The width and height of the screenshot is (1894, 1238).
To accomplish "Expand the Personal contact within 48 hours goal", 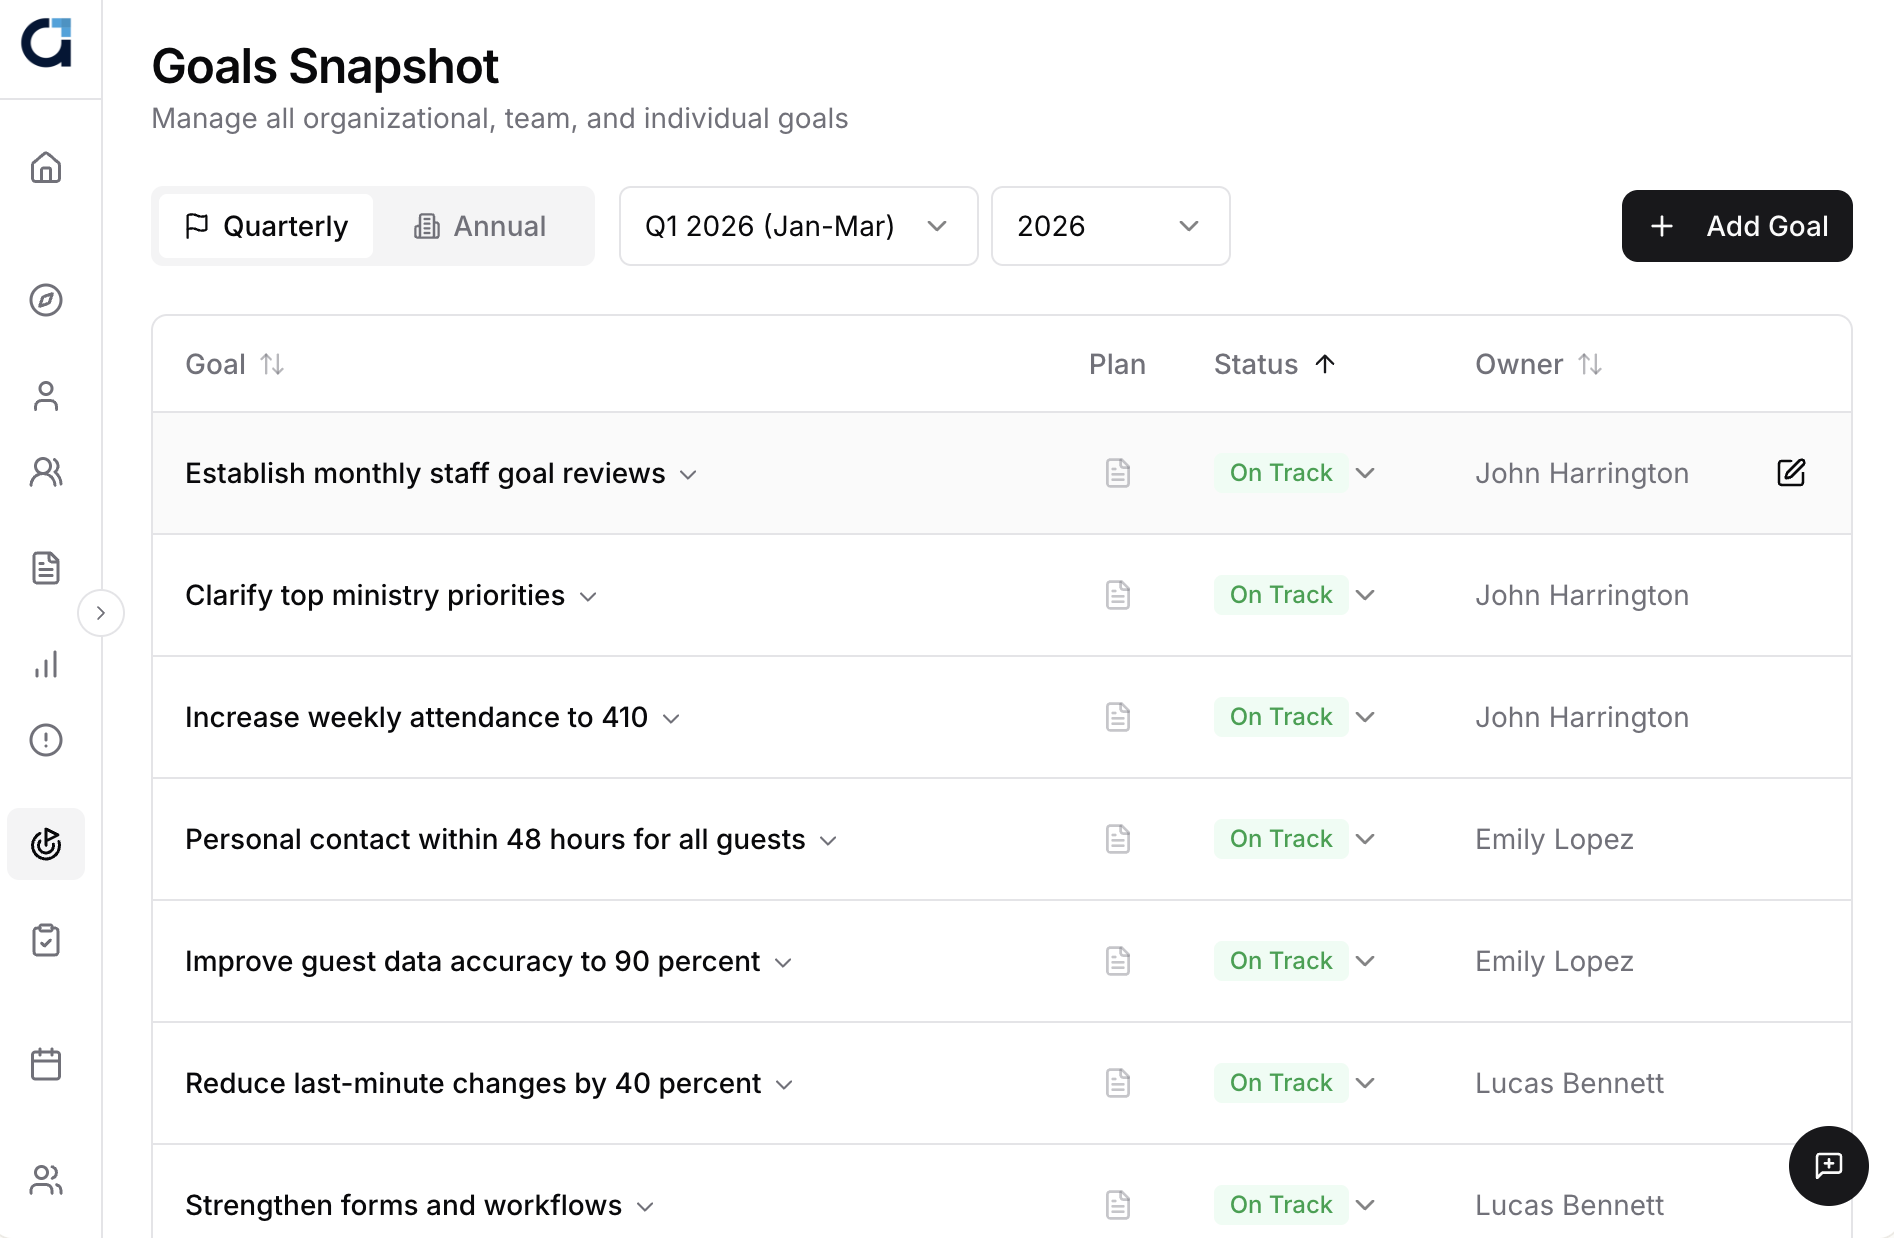I will [828, 841].
